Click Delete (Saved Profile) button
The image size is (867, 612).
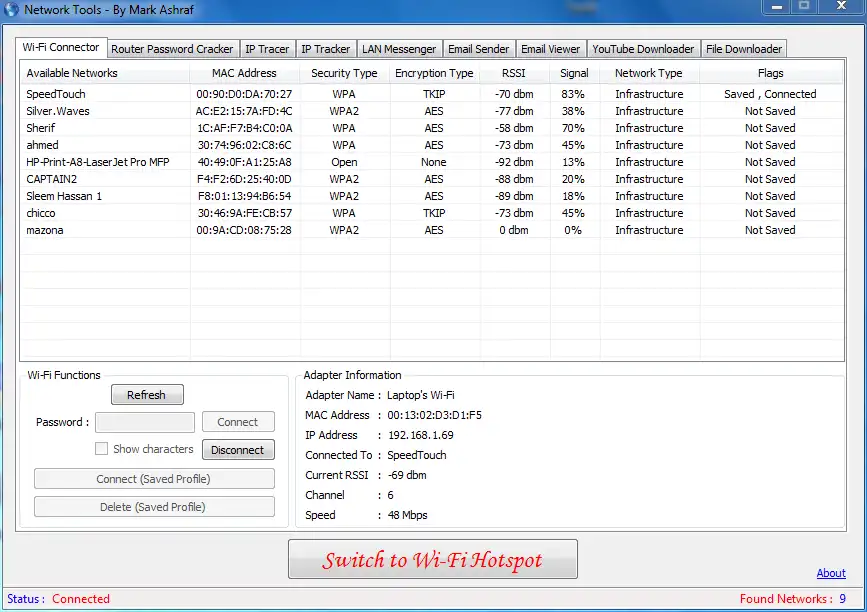(x=154, y=507)
